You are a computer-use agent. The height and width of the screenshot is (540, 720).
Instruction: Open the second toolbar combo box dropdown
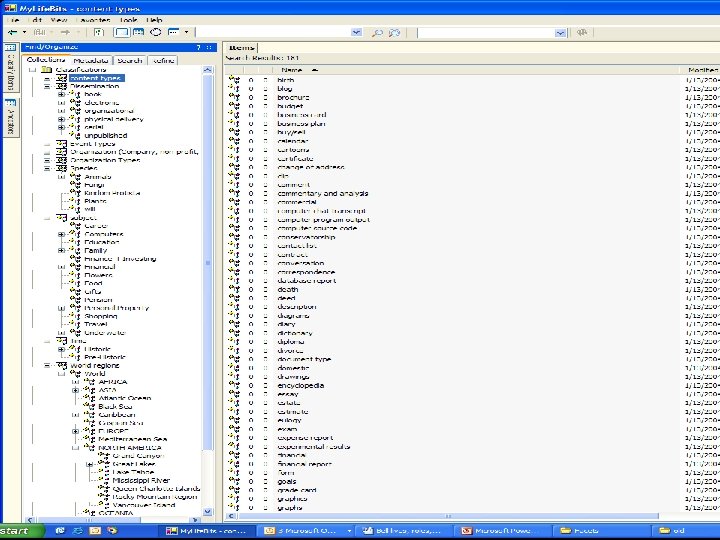560,33
